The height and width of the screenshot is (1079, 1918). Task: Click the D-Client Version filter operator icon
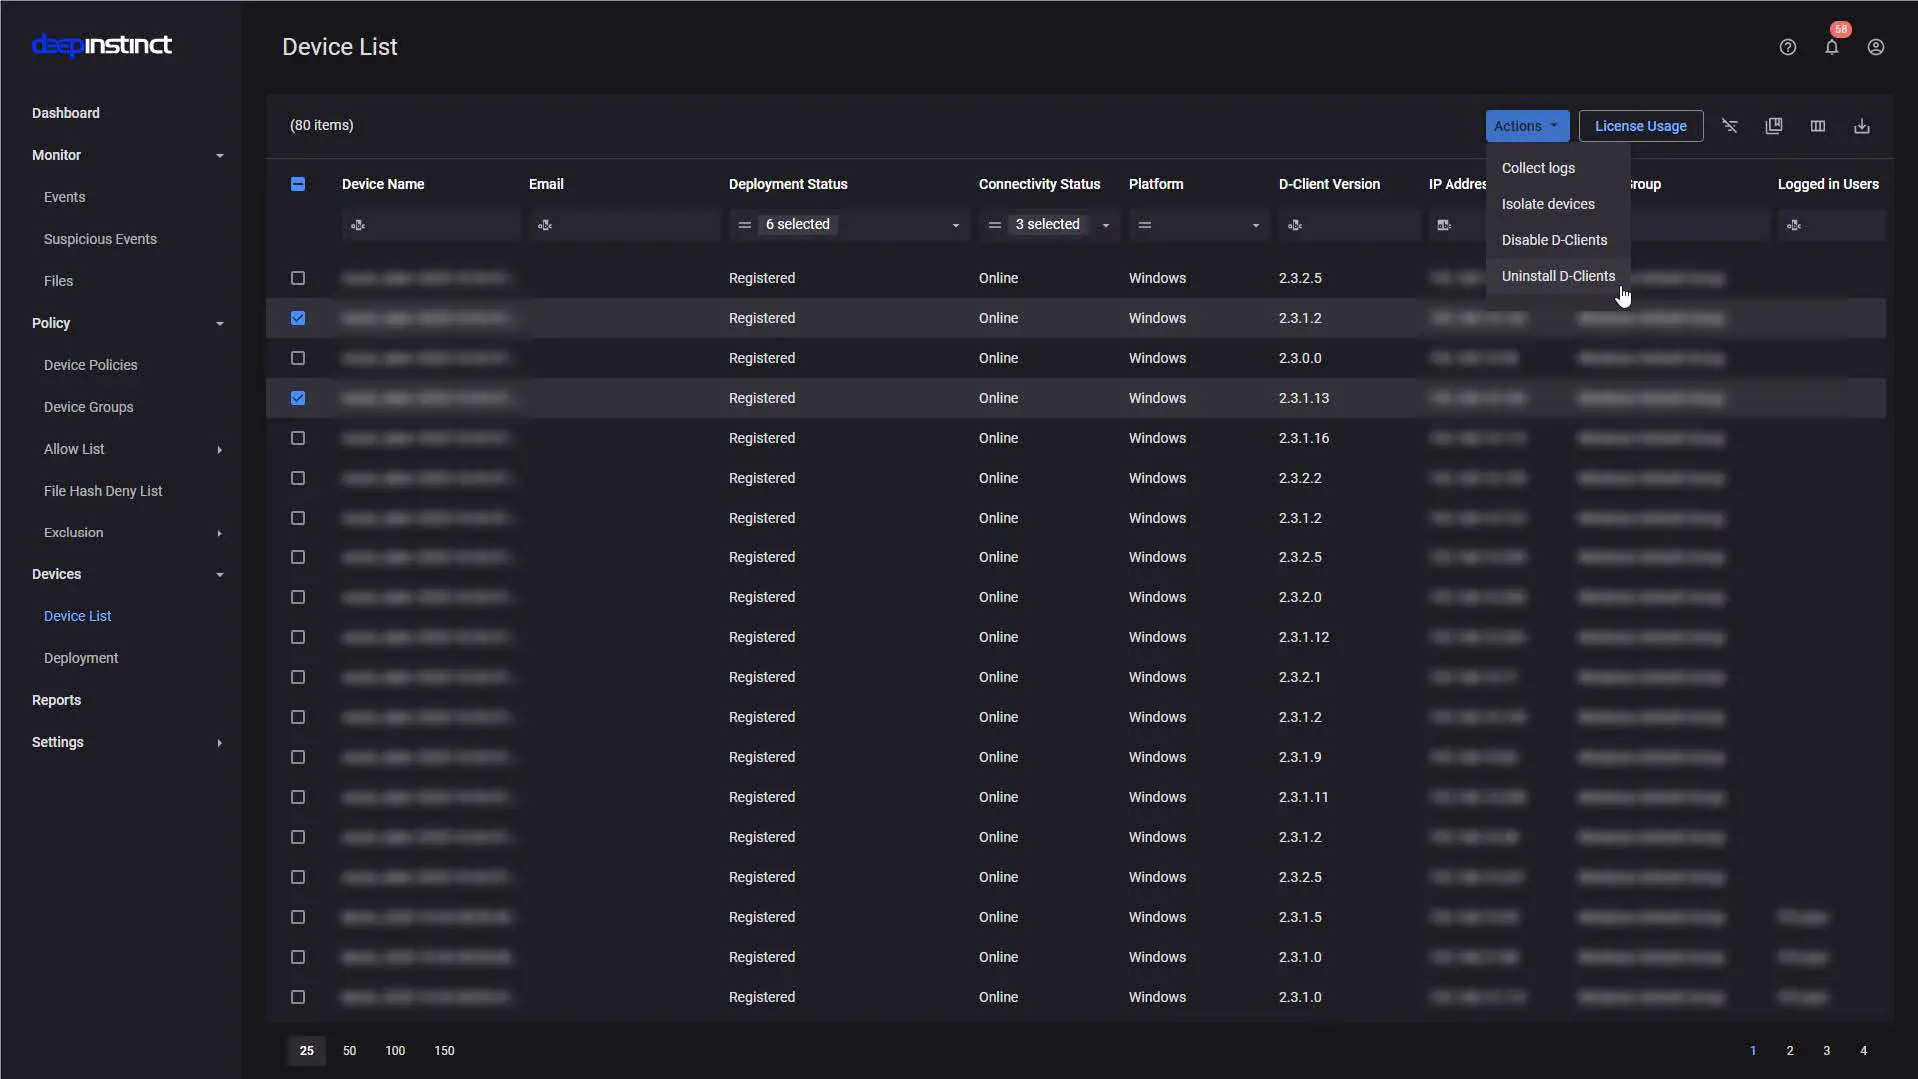(x=1295, y=225)
